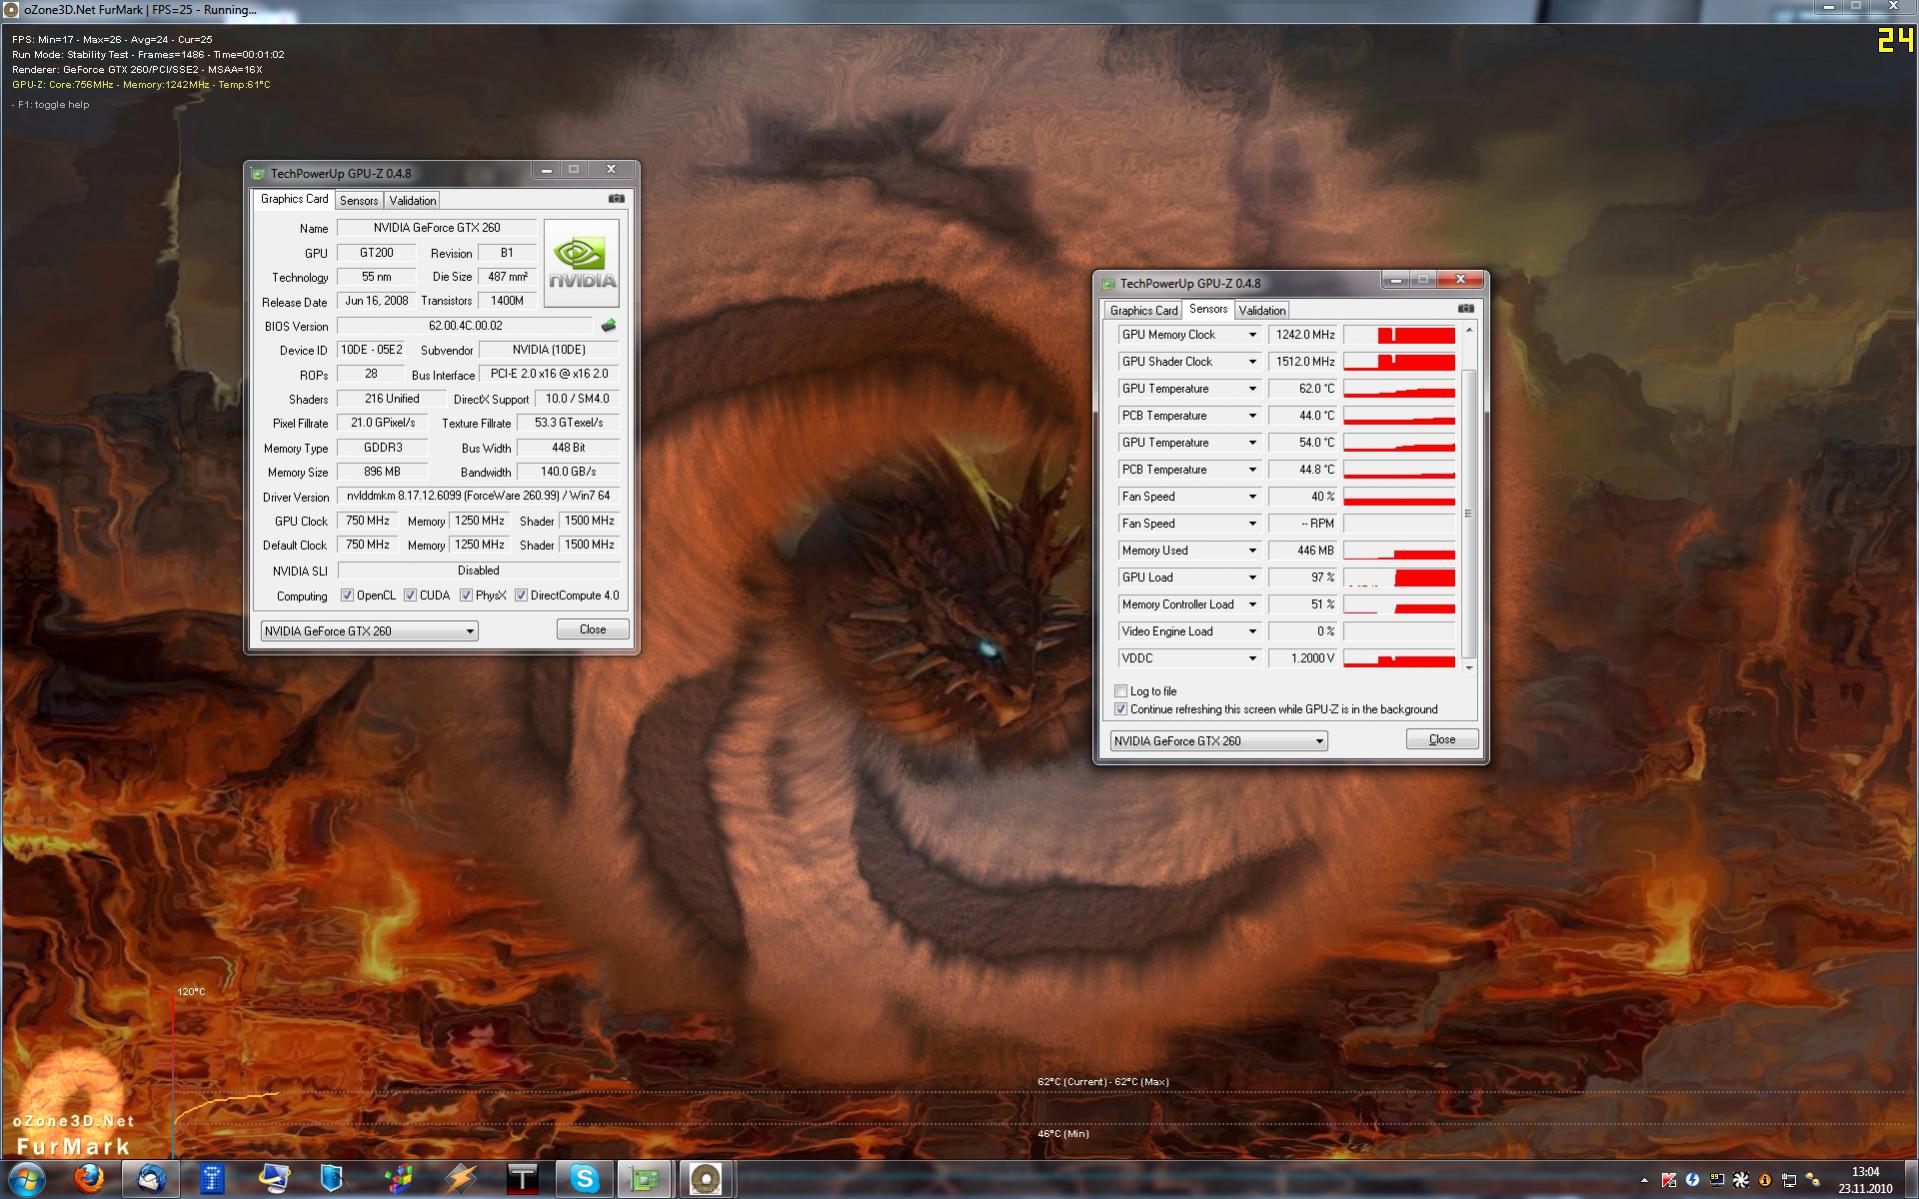Open Thunderbird mail from the taskbar
Screen dimensions: 1919x1199
tap(152, 1179)
